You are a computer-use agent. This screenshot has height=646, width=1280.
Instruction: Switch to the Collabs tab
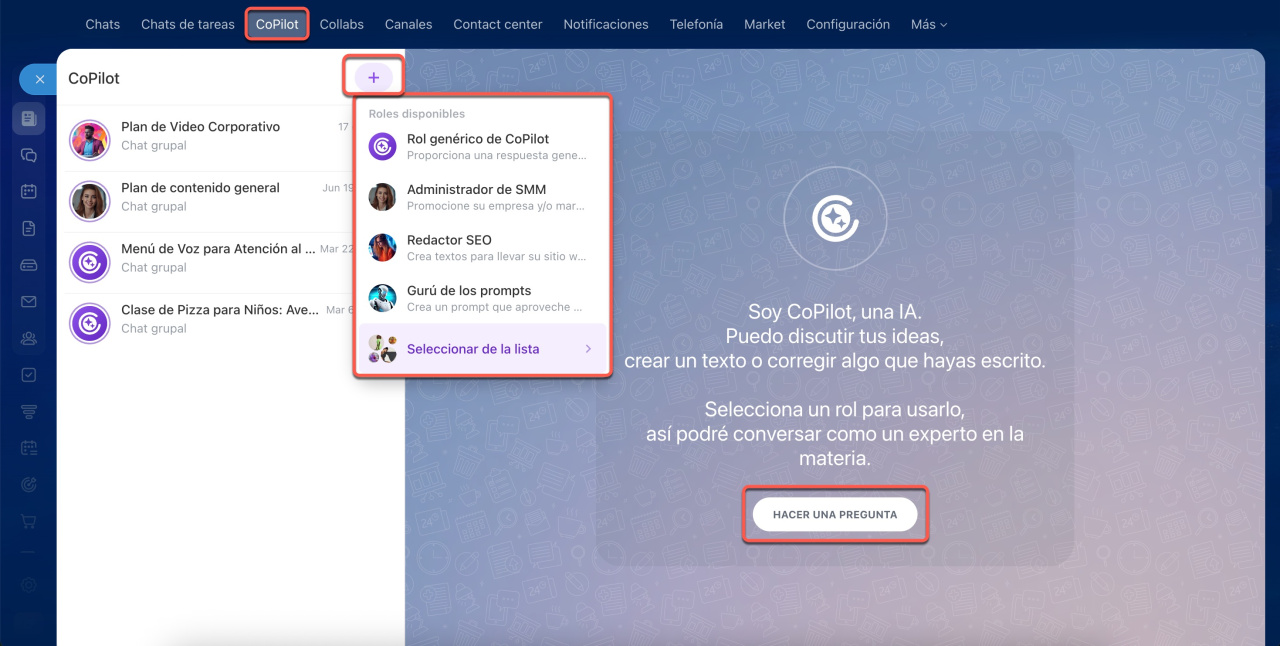click(342, 24)
